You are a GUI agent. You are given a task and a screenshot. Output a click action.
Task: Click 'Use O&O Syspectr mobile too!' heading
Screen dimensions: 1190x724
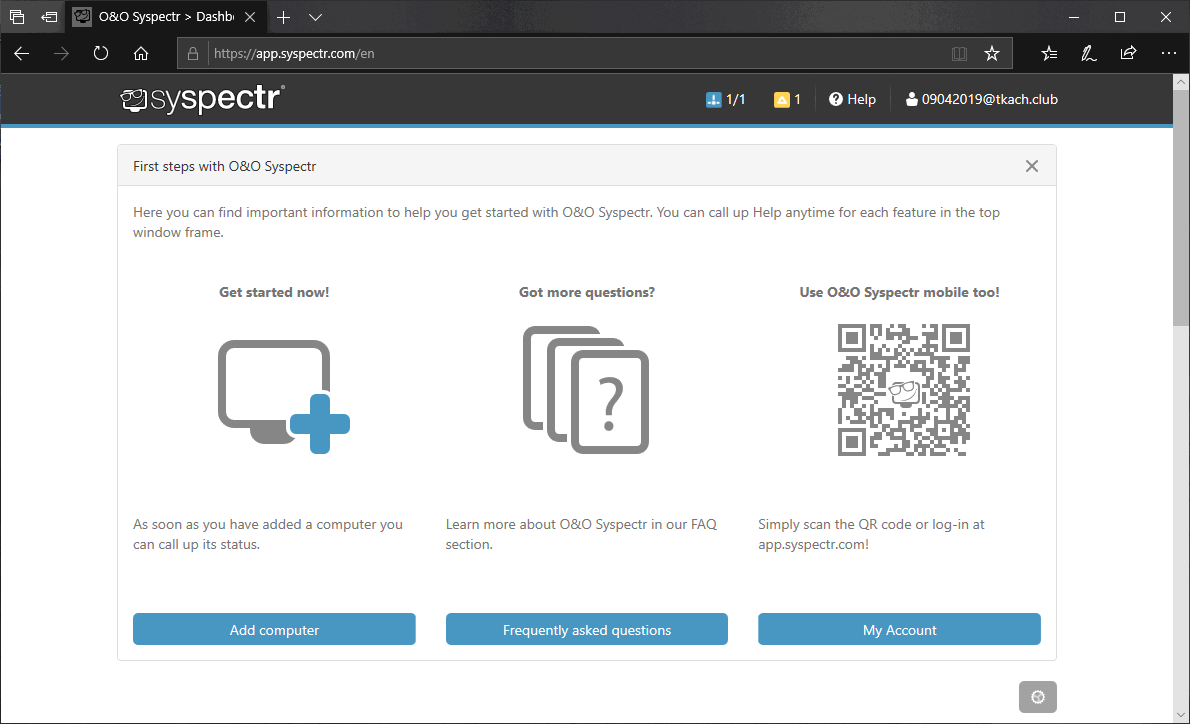pyautogui.click(x=899, y=292)
